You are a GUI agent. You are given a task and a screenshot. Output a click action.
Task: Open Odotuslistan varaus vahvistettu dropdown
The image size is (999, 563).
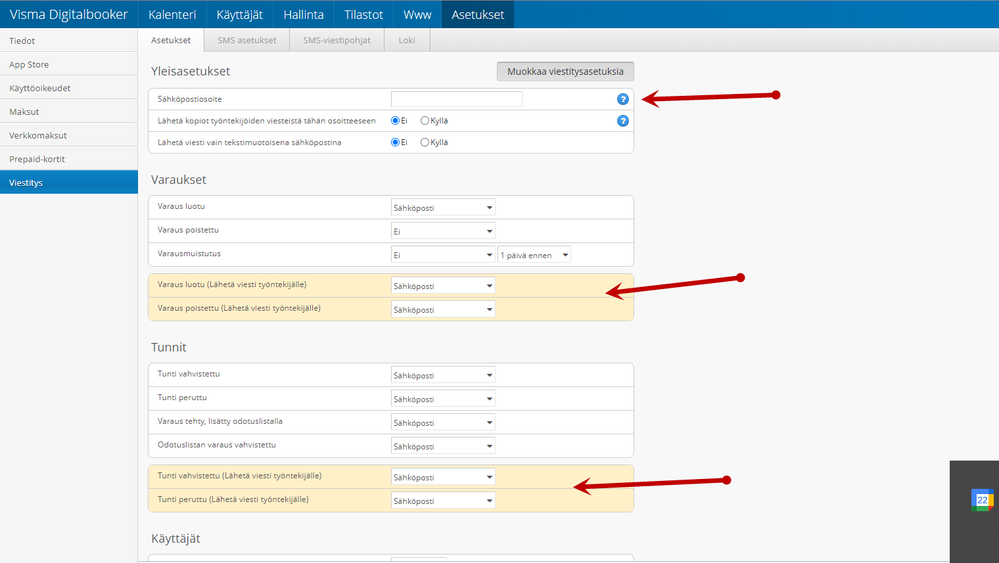coord(443,446)
